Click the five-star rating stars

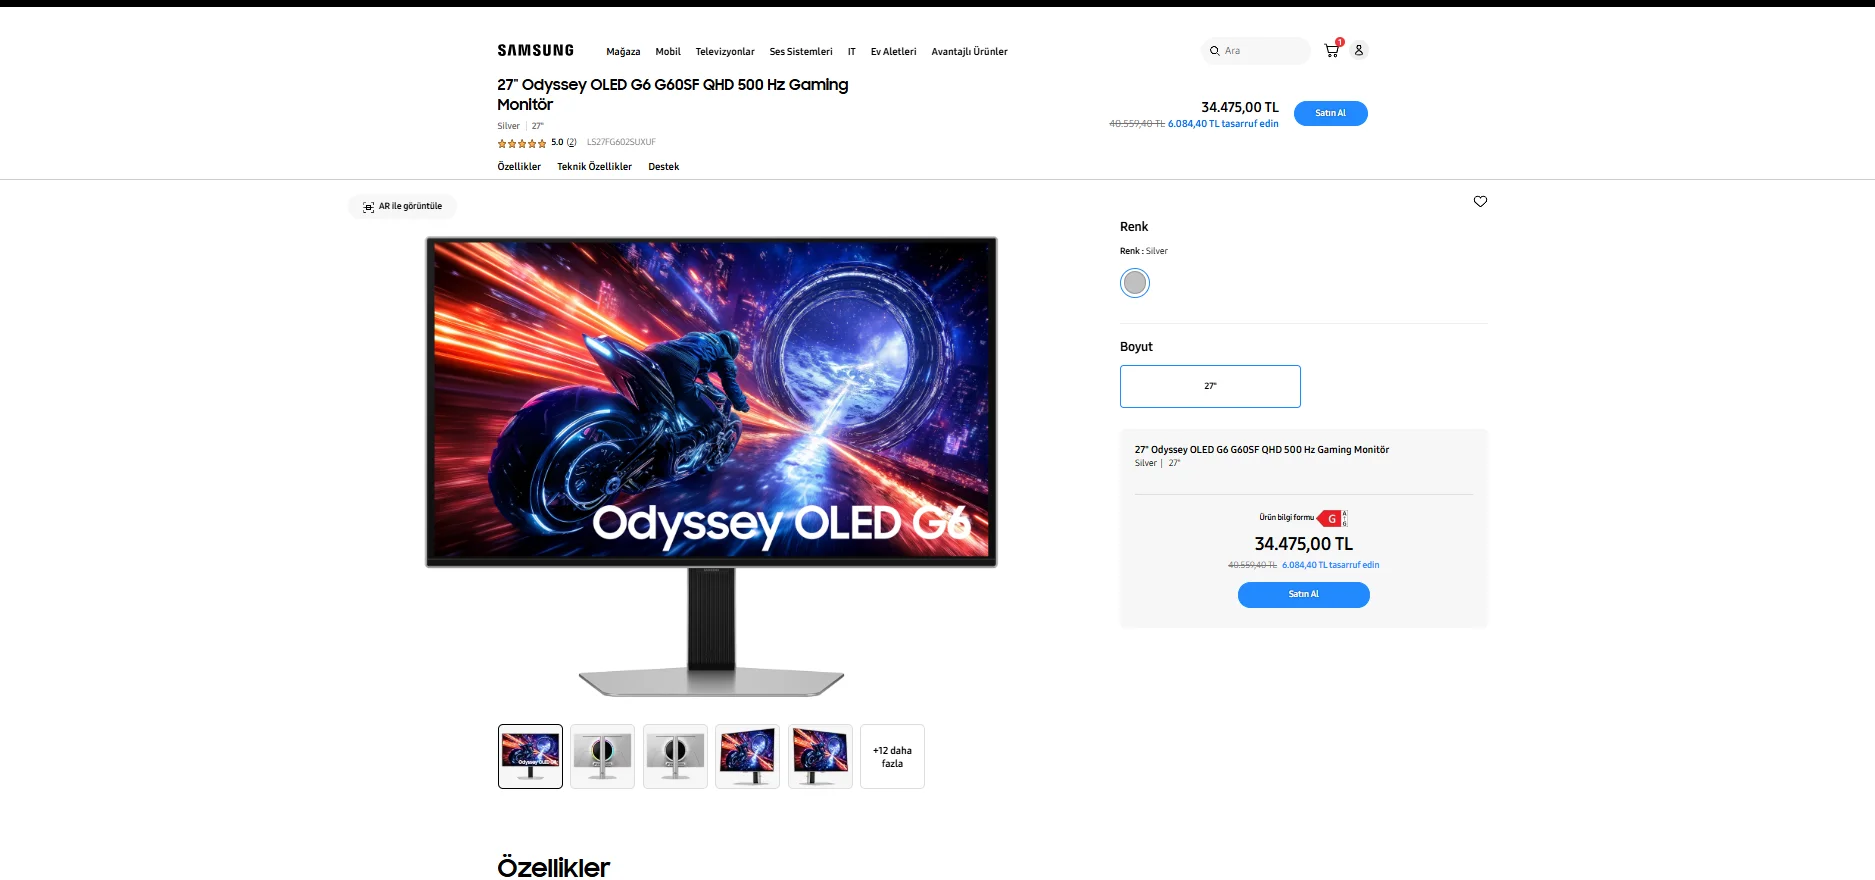(x=522, y=143)
